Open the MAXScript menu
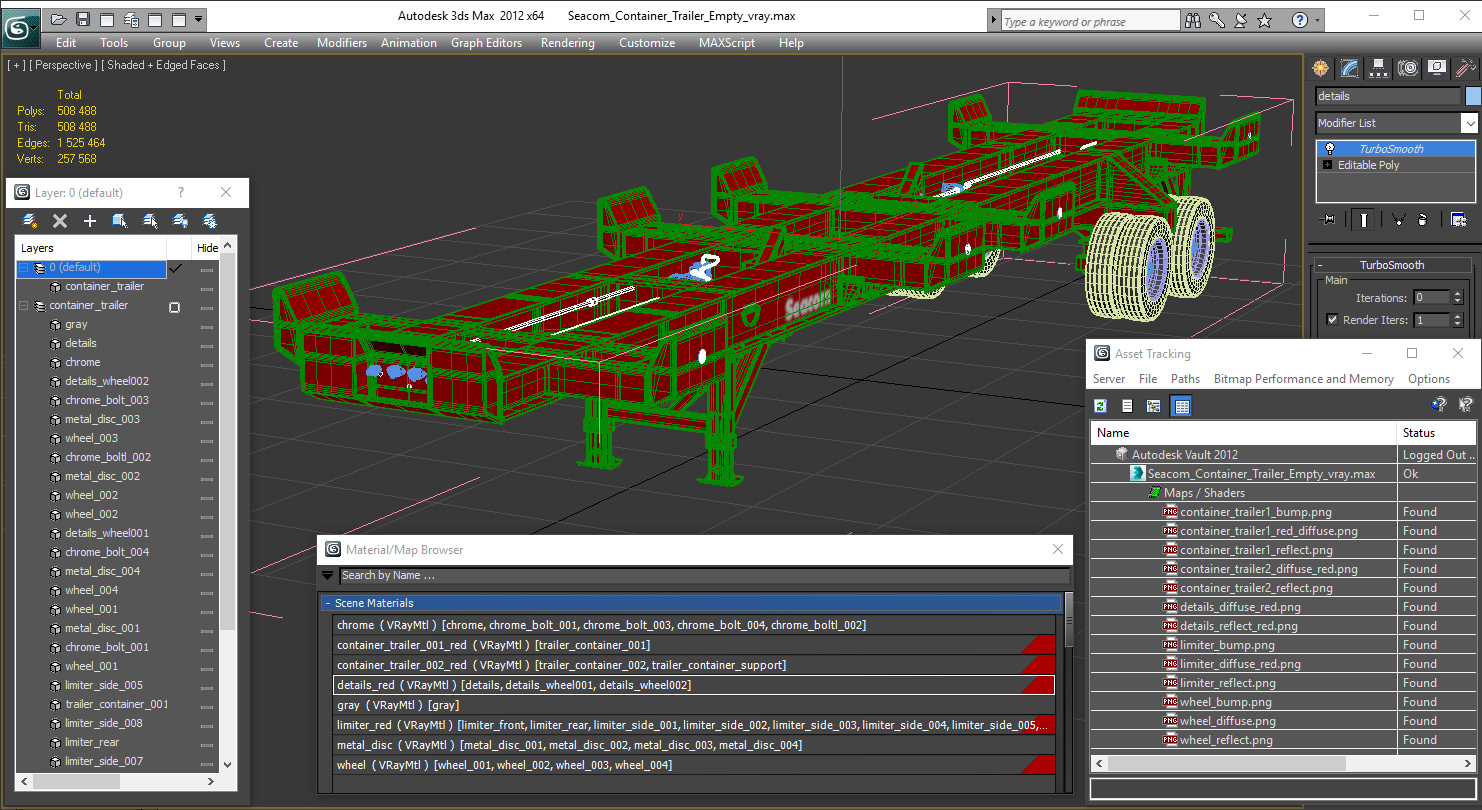This screenshot has width=1482, height=810. [727, 43]
